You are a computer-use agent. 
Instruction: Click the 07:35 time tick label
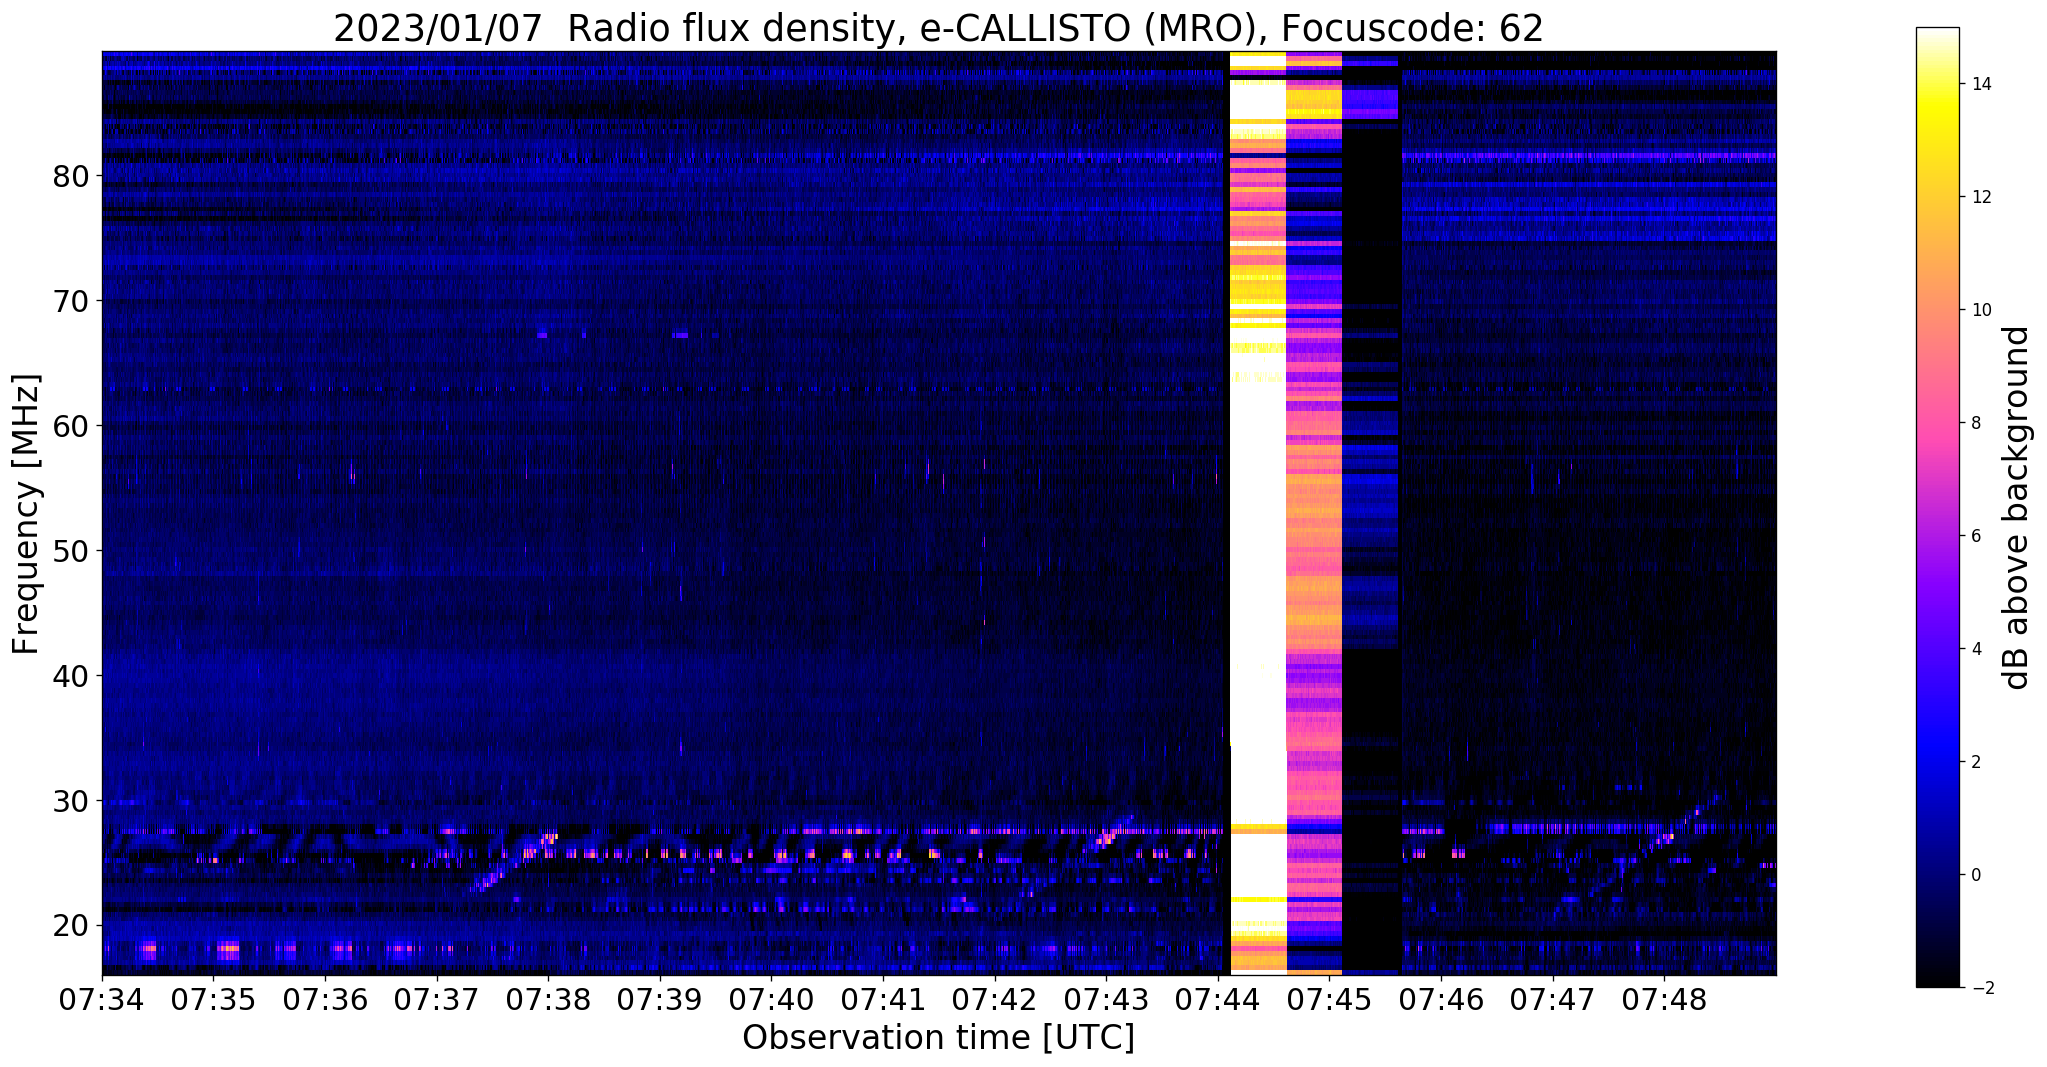point(213,999)
